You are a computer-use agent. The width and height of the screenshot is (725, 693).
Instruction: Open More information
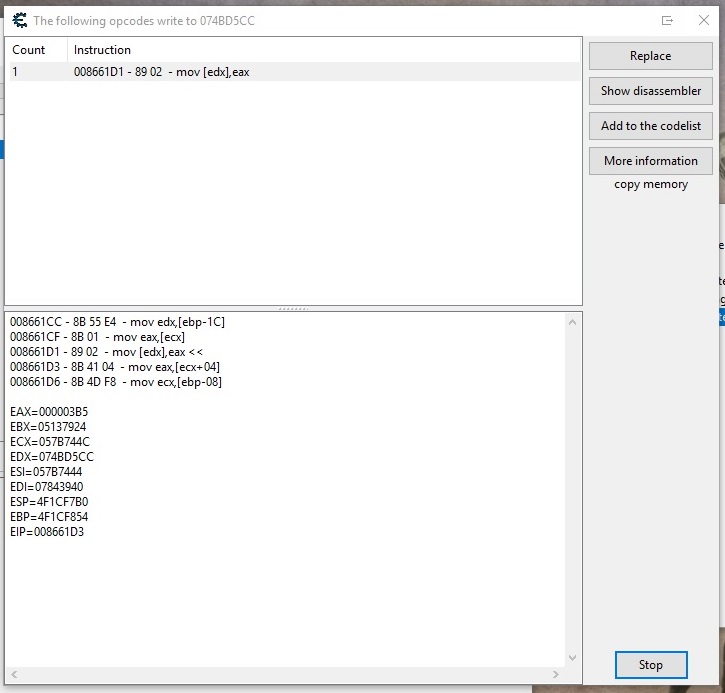650,161
